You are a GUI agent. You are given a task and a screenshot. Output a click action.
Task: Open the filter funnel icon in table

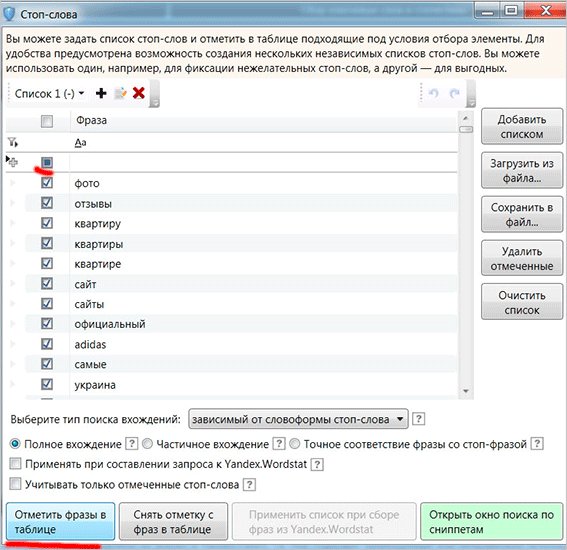point(13,142)
